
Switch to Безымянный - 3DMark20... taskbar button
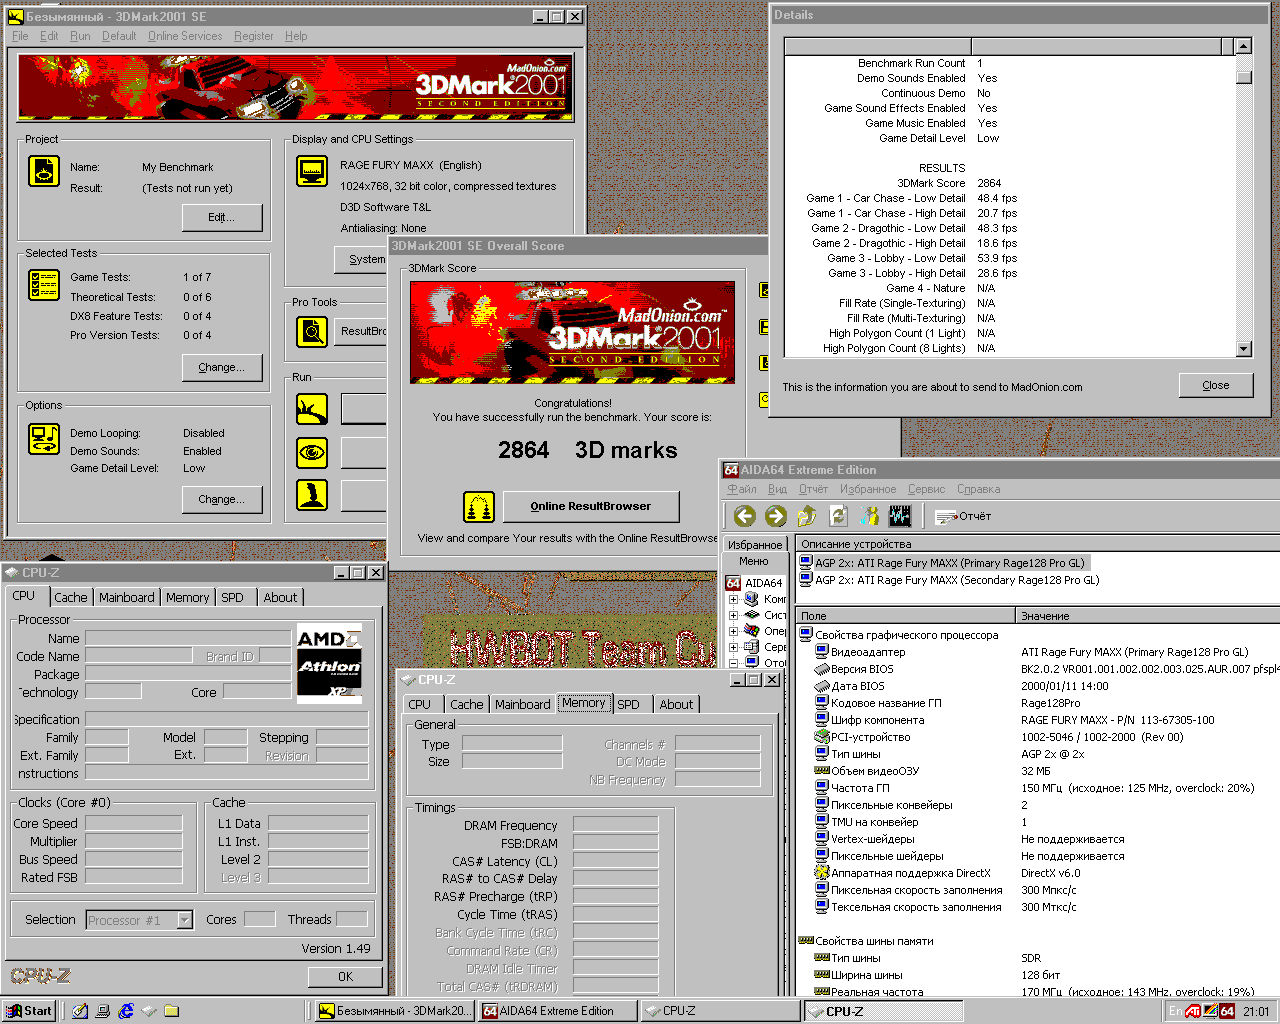pyautogui.click(x=394, y=1011)
